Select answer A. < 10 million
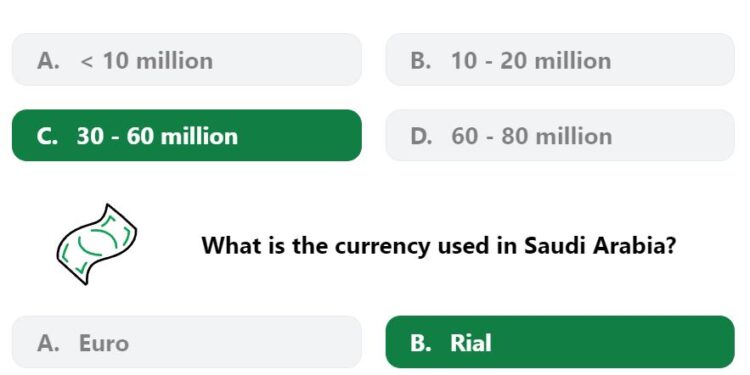The image size is (750, 375). pos(187,60)
